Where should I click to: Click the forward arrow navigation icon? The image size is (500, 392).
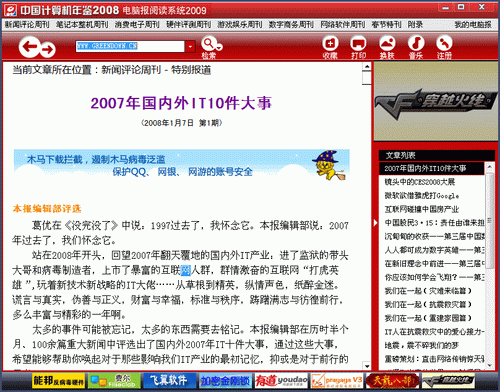pyautogui.click(x=48, y=50)
